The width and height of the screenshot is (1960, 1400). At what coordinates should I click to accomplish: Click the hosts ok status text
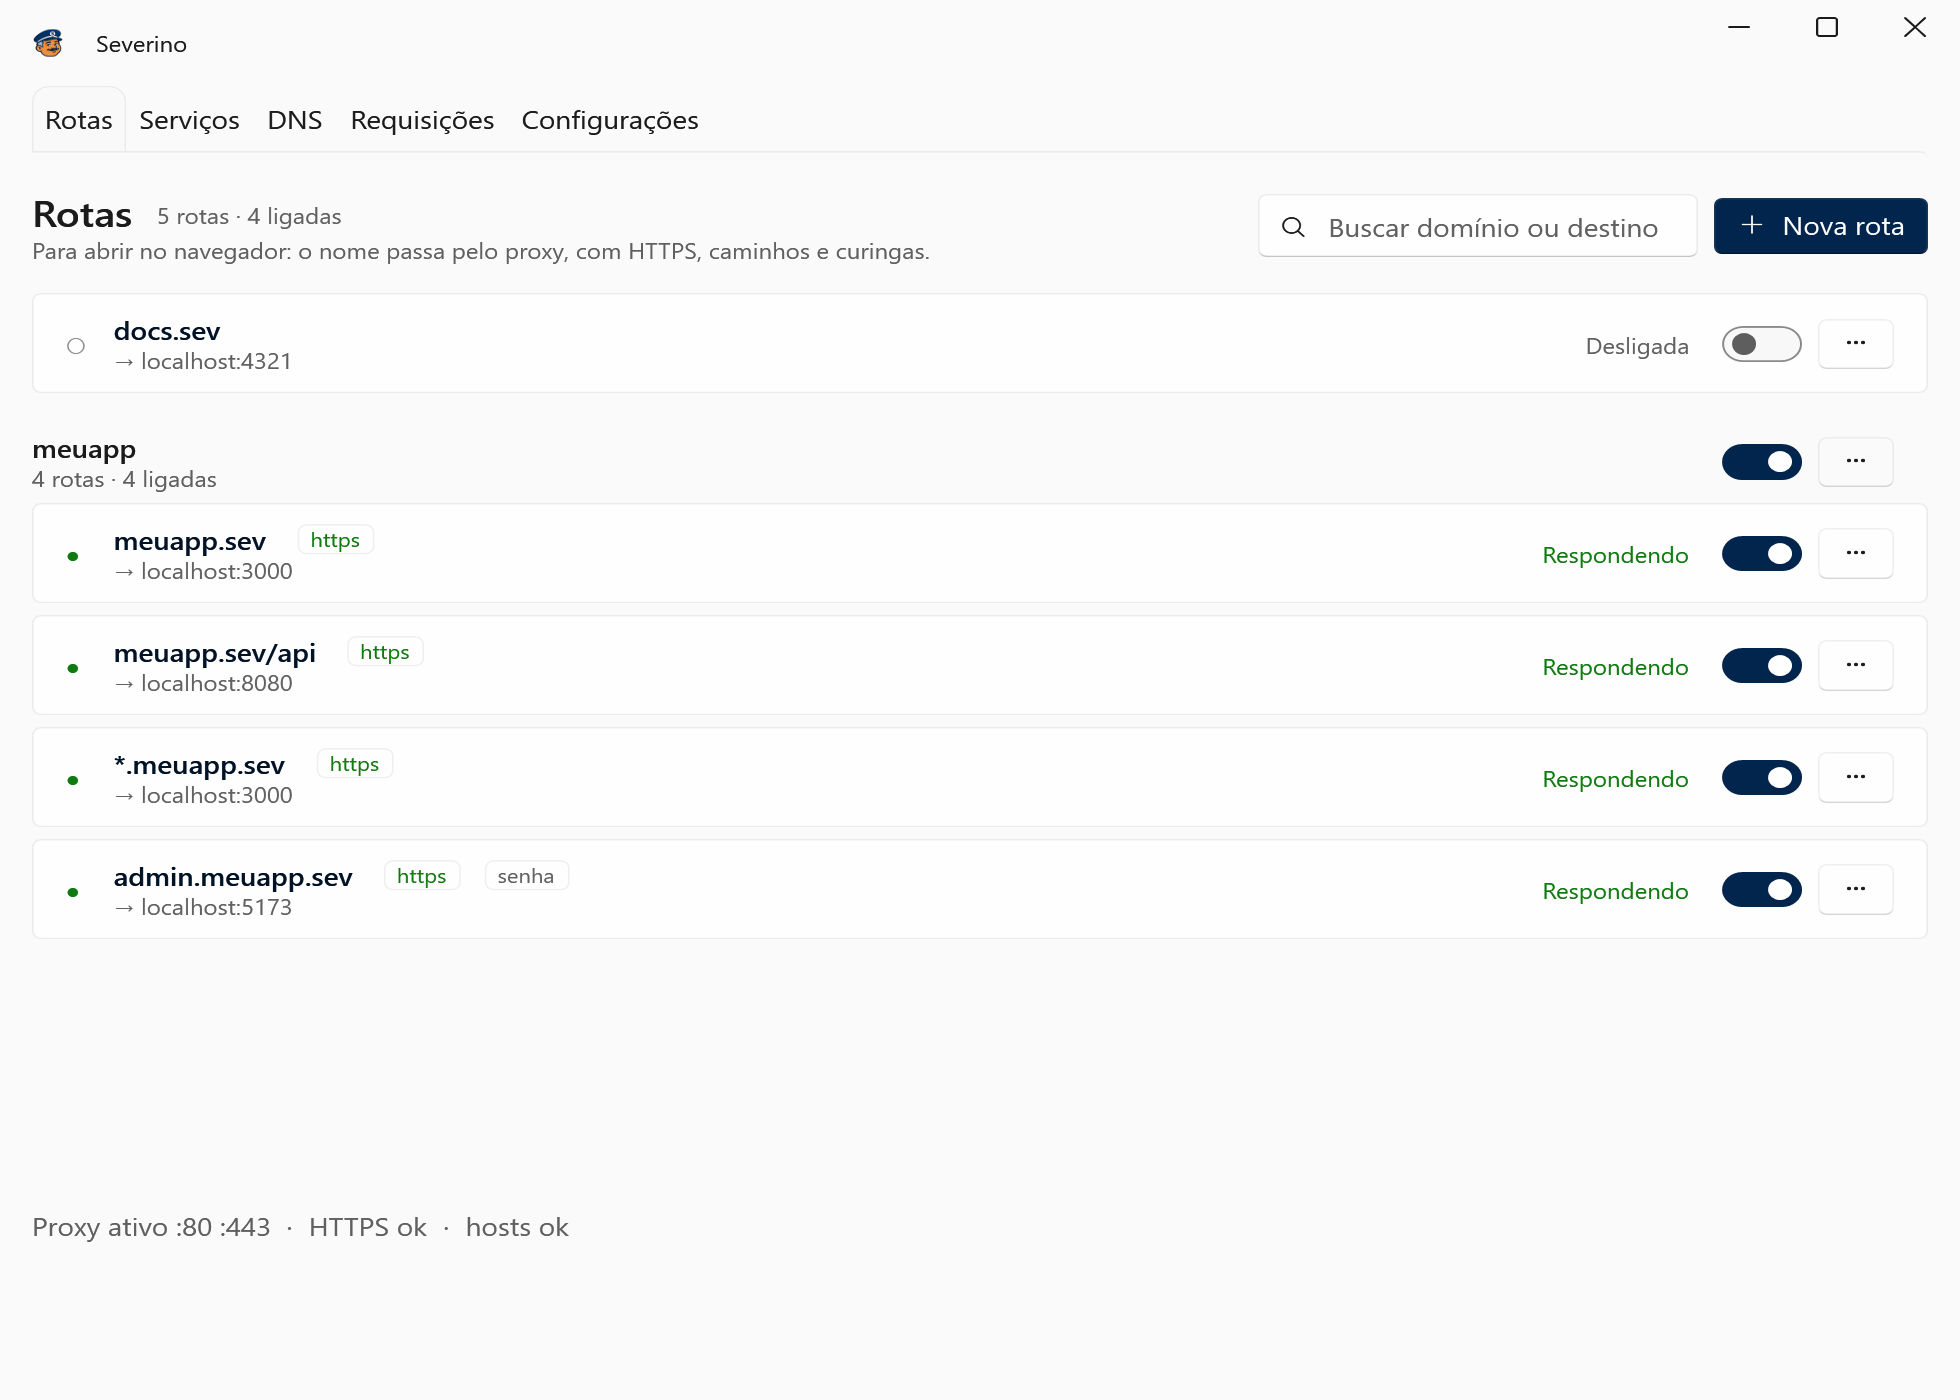[517, 1227]
